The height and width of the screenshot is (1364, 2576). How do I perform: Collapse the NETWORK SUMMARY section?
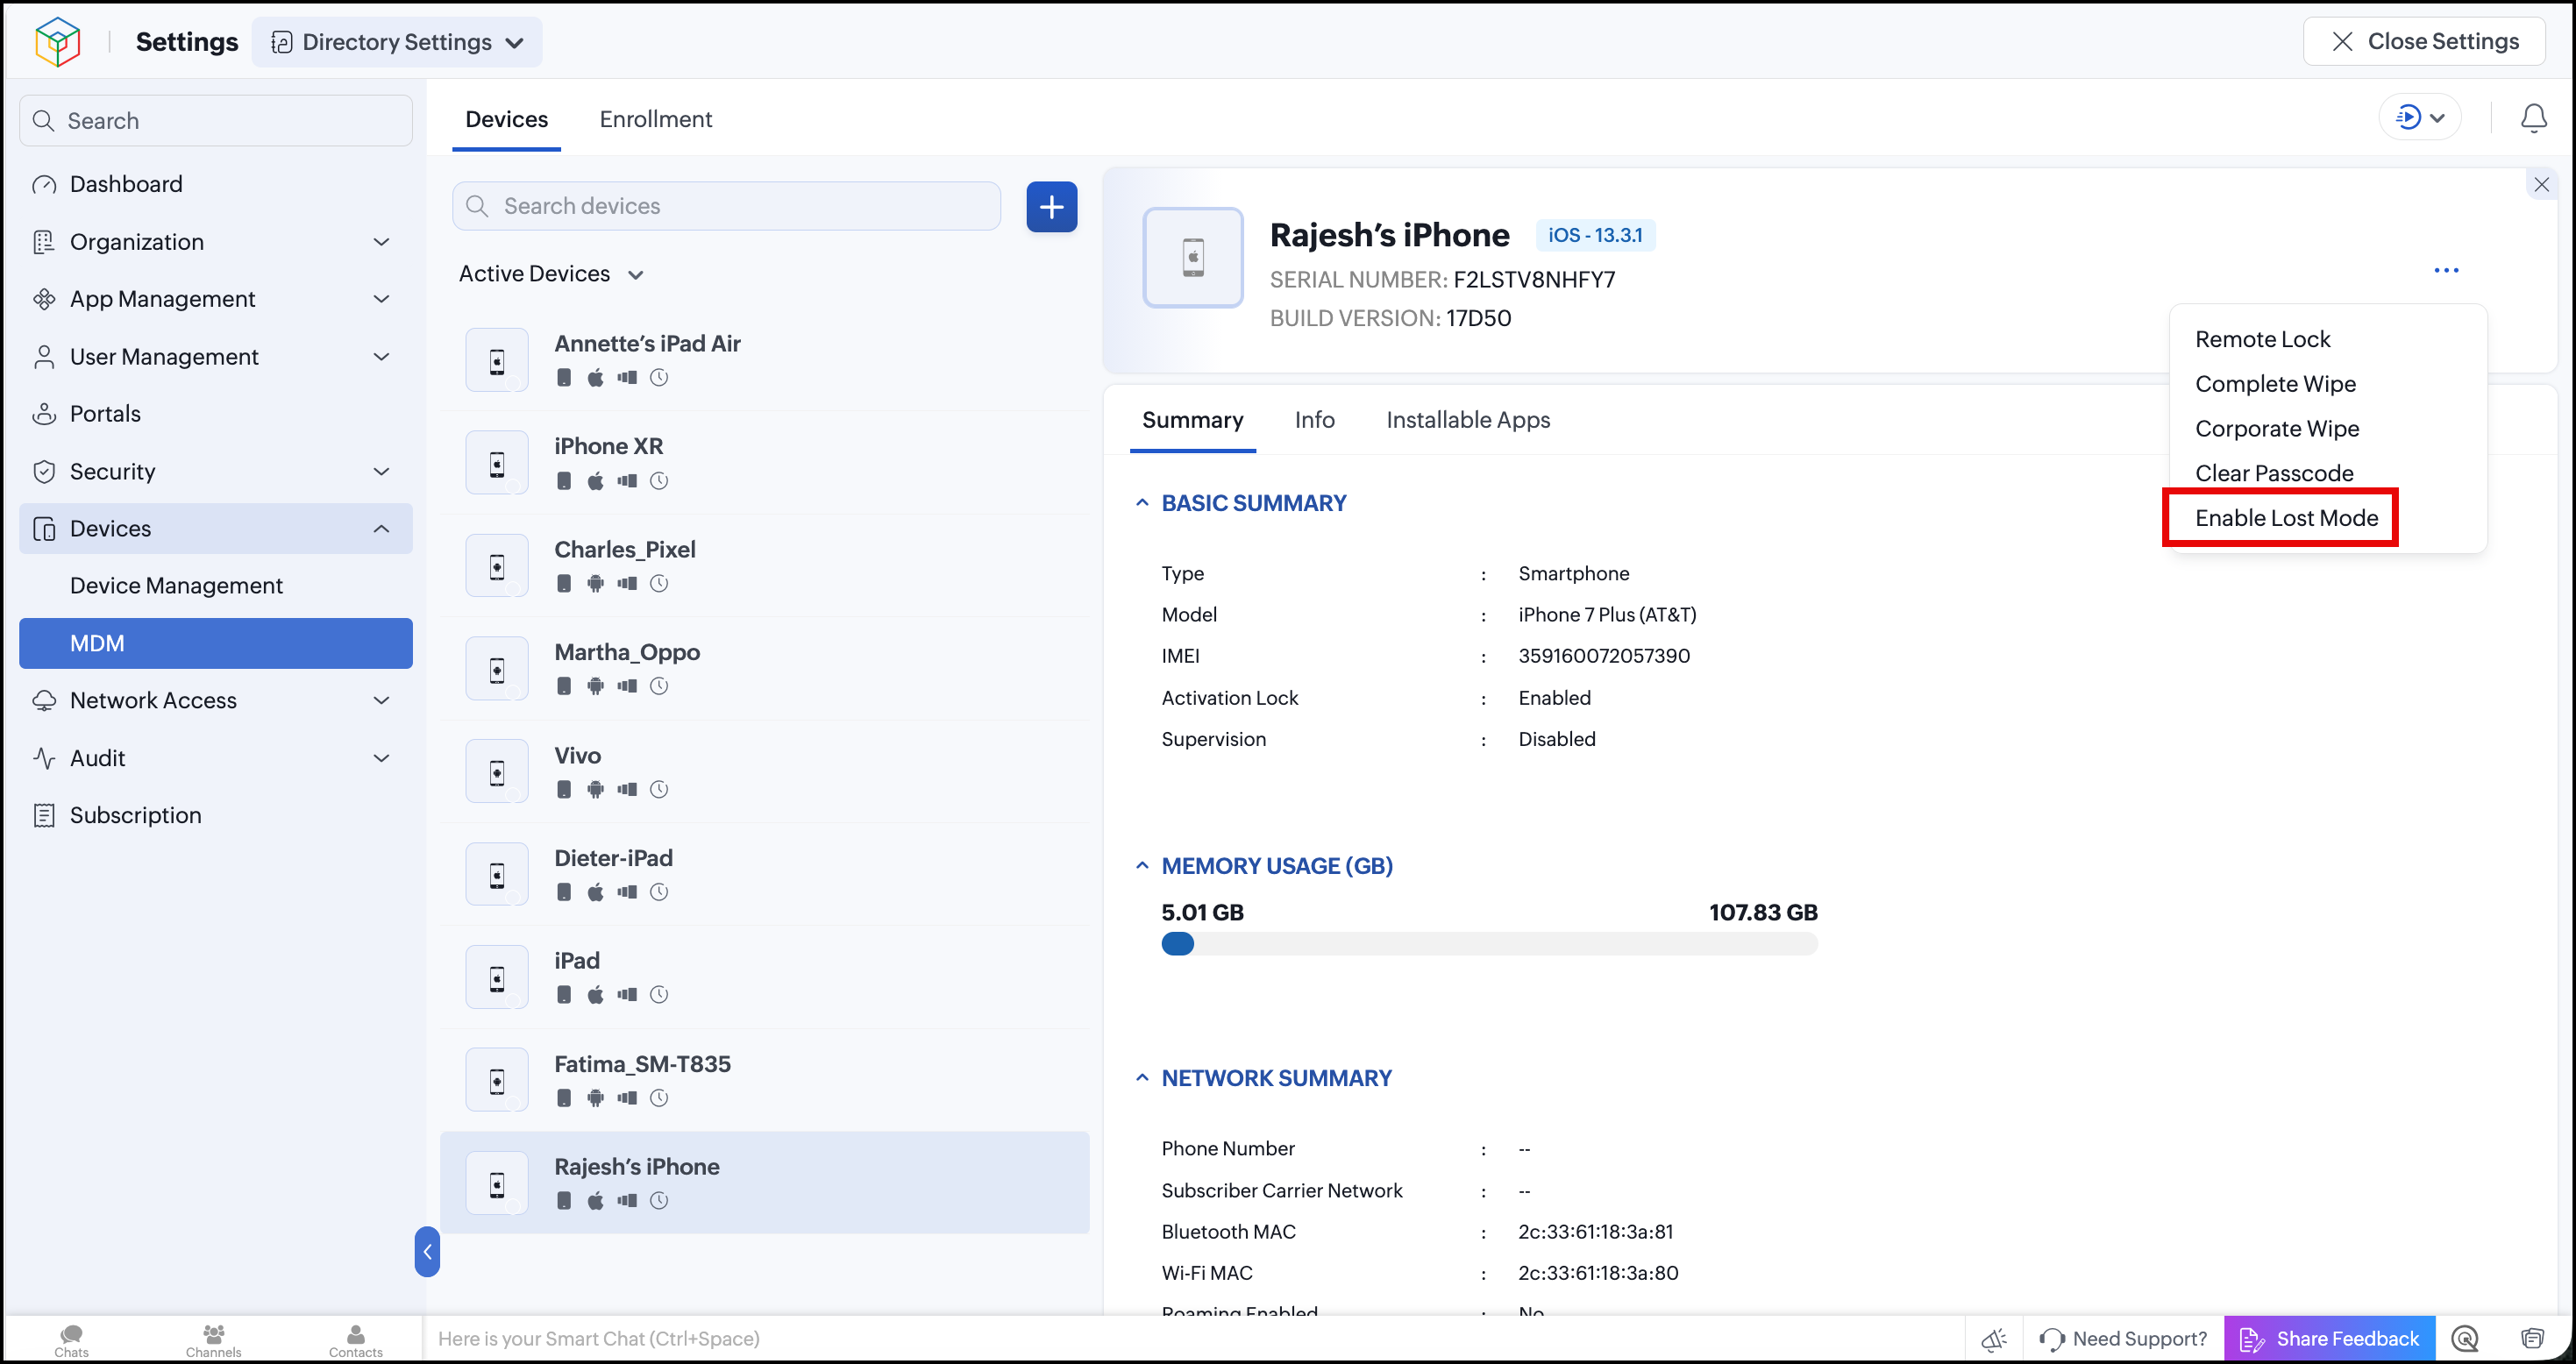(1141, 1078)
